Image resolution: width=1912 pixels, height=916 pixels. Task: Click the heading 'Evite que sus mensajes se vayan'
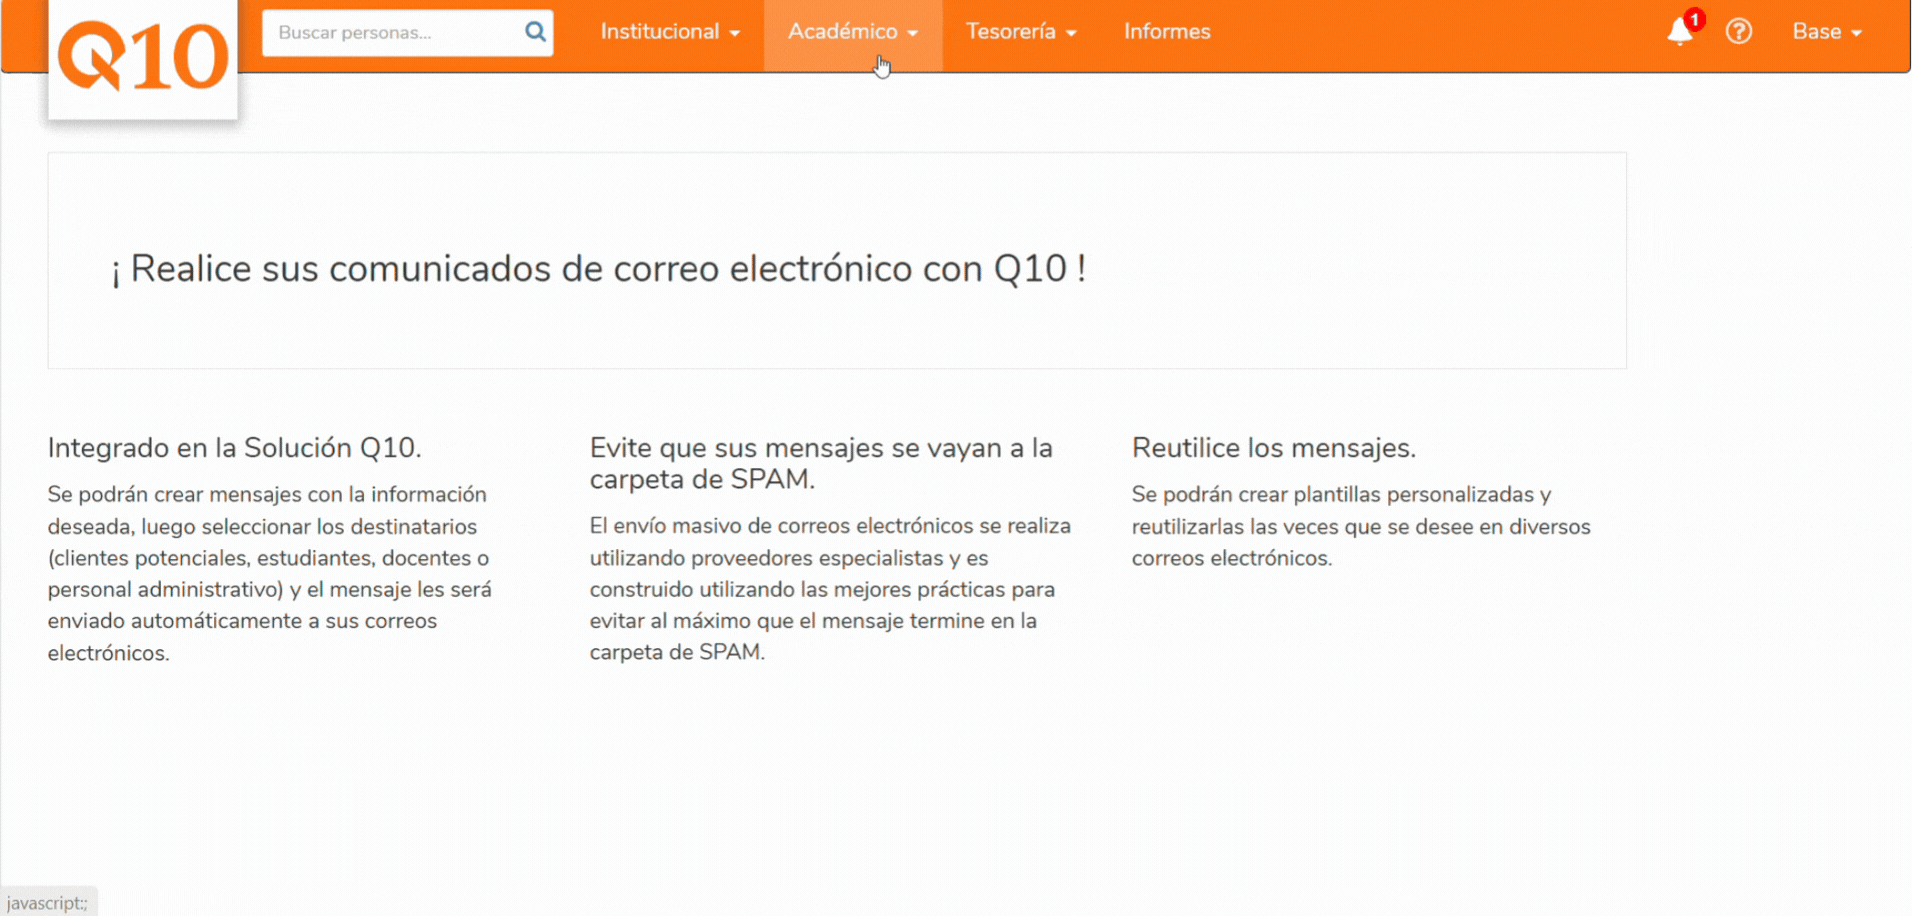point(821,463)
